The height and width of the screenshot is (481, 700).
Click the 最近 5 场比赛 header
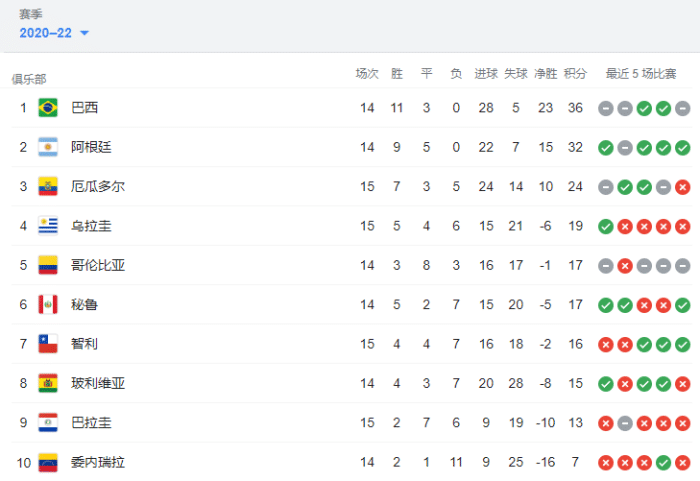(640, 74)
